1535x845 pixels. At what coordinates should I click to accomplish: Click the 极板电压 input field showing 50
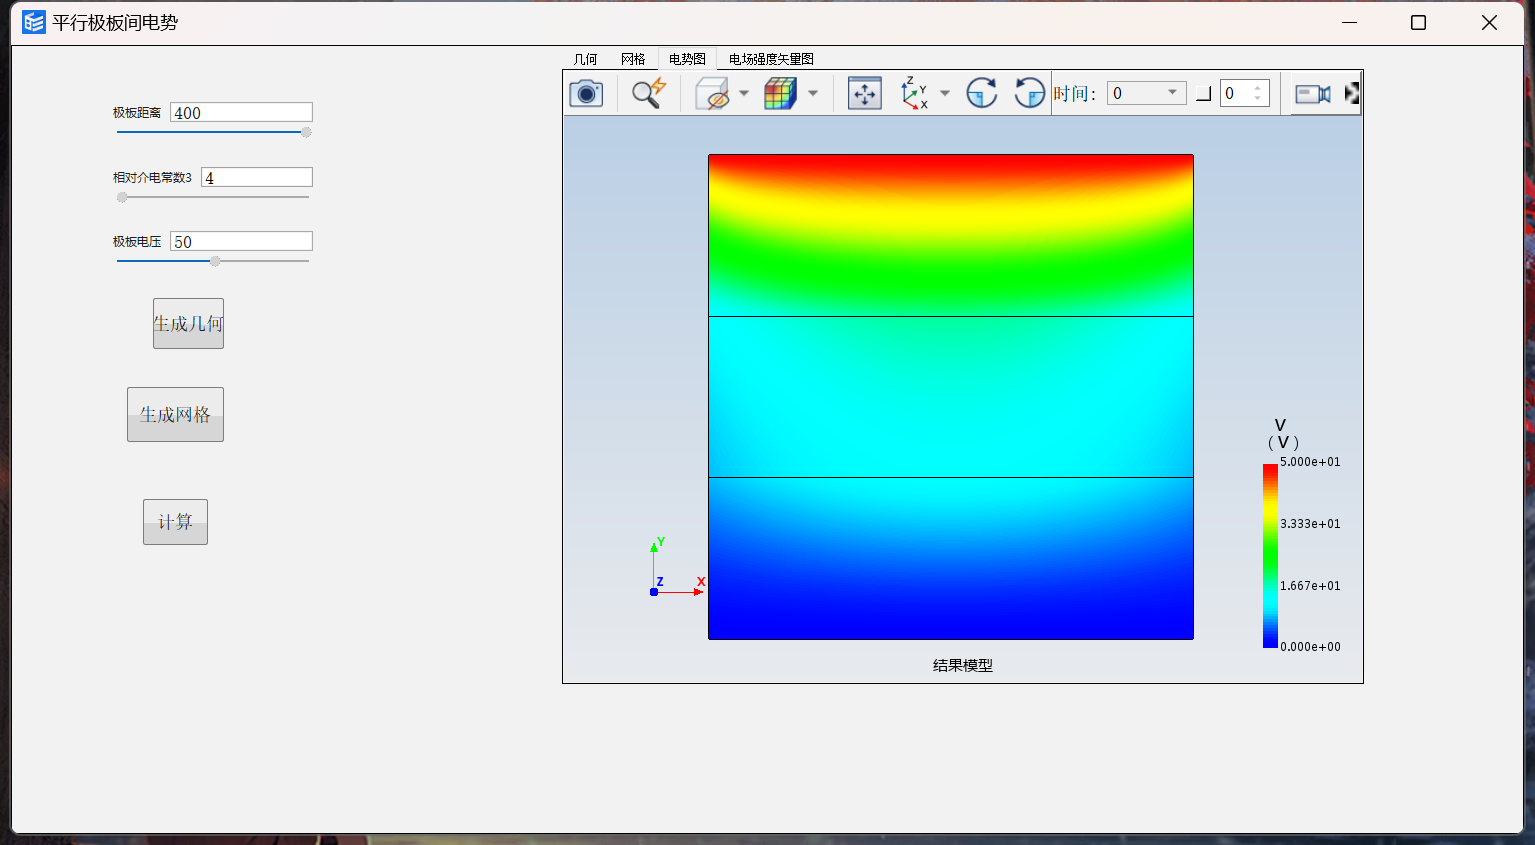pyautogui.click(x=241, y=241)
